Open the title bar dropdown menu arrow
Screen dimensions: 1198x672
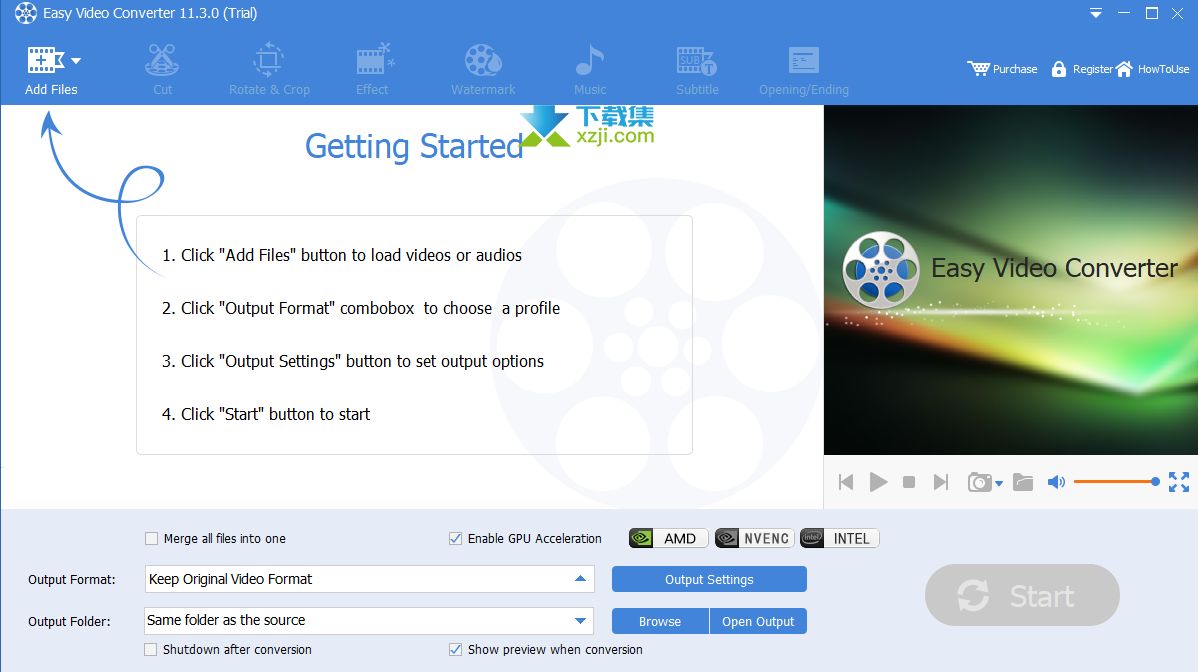(1096, 13)
